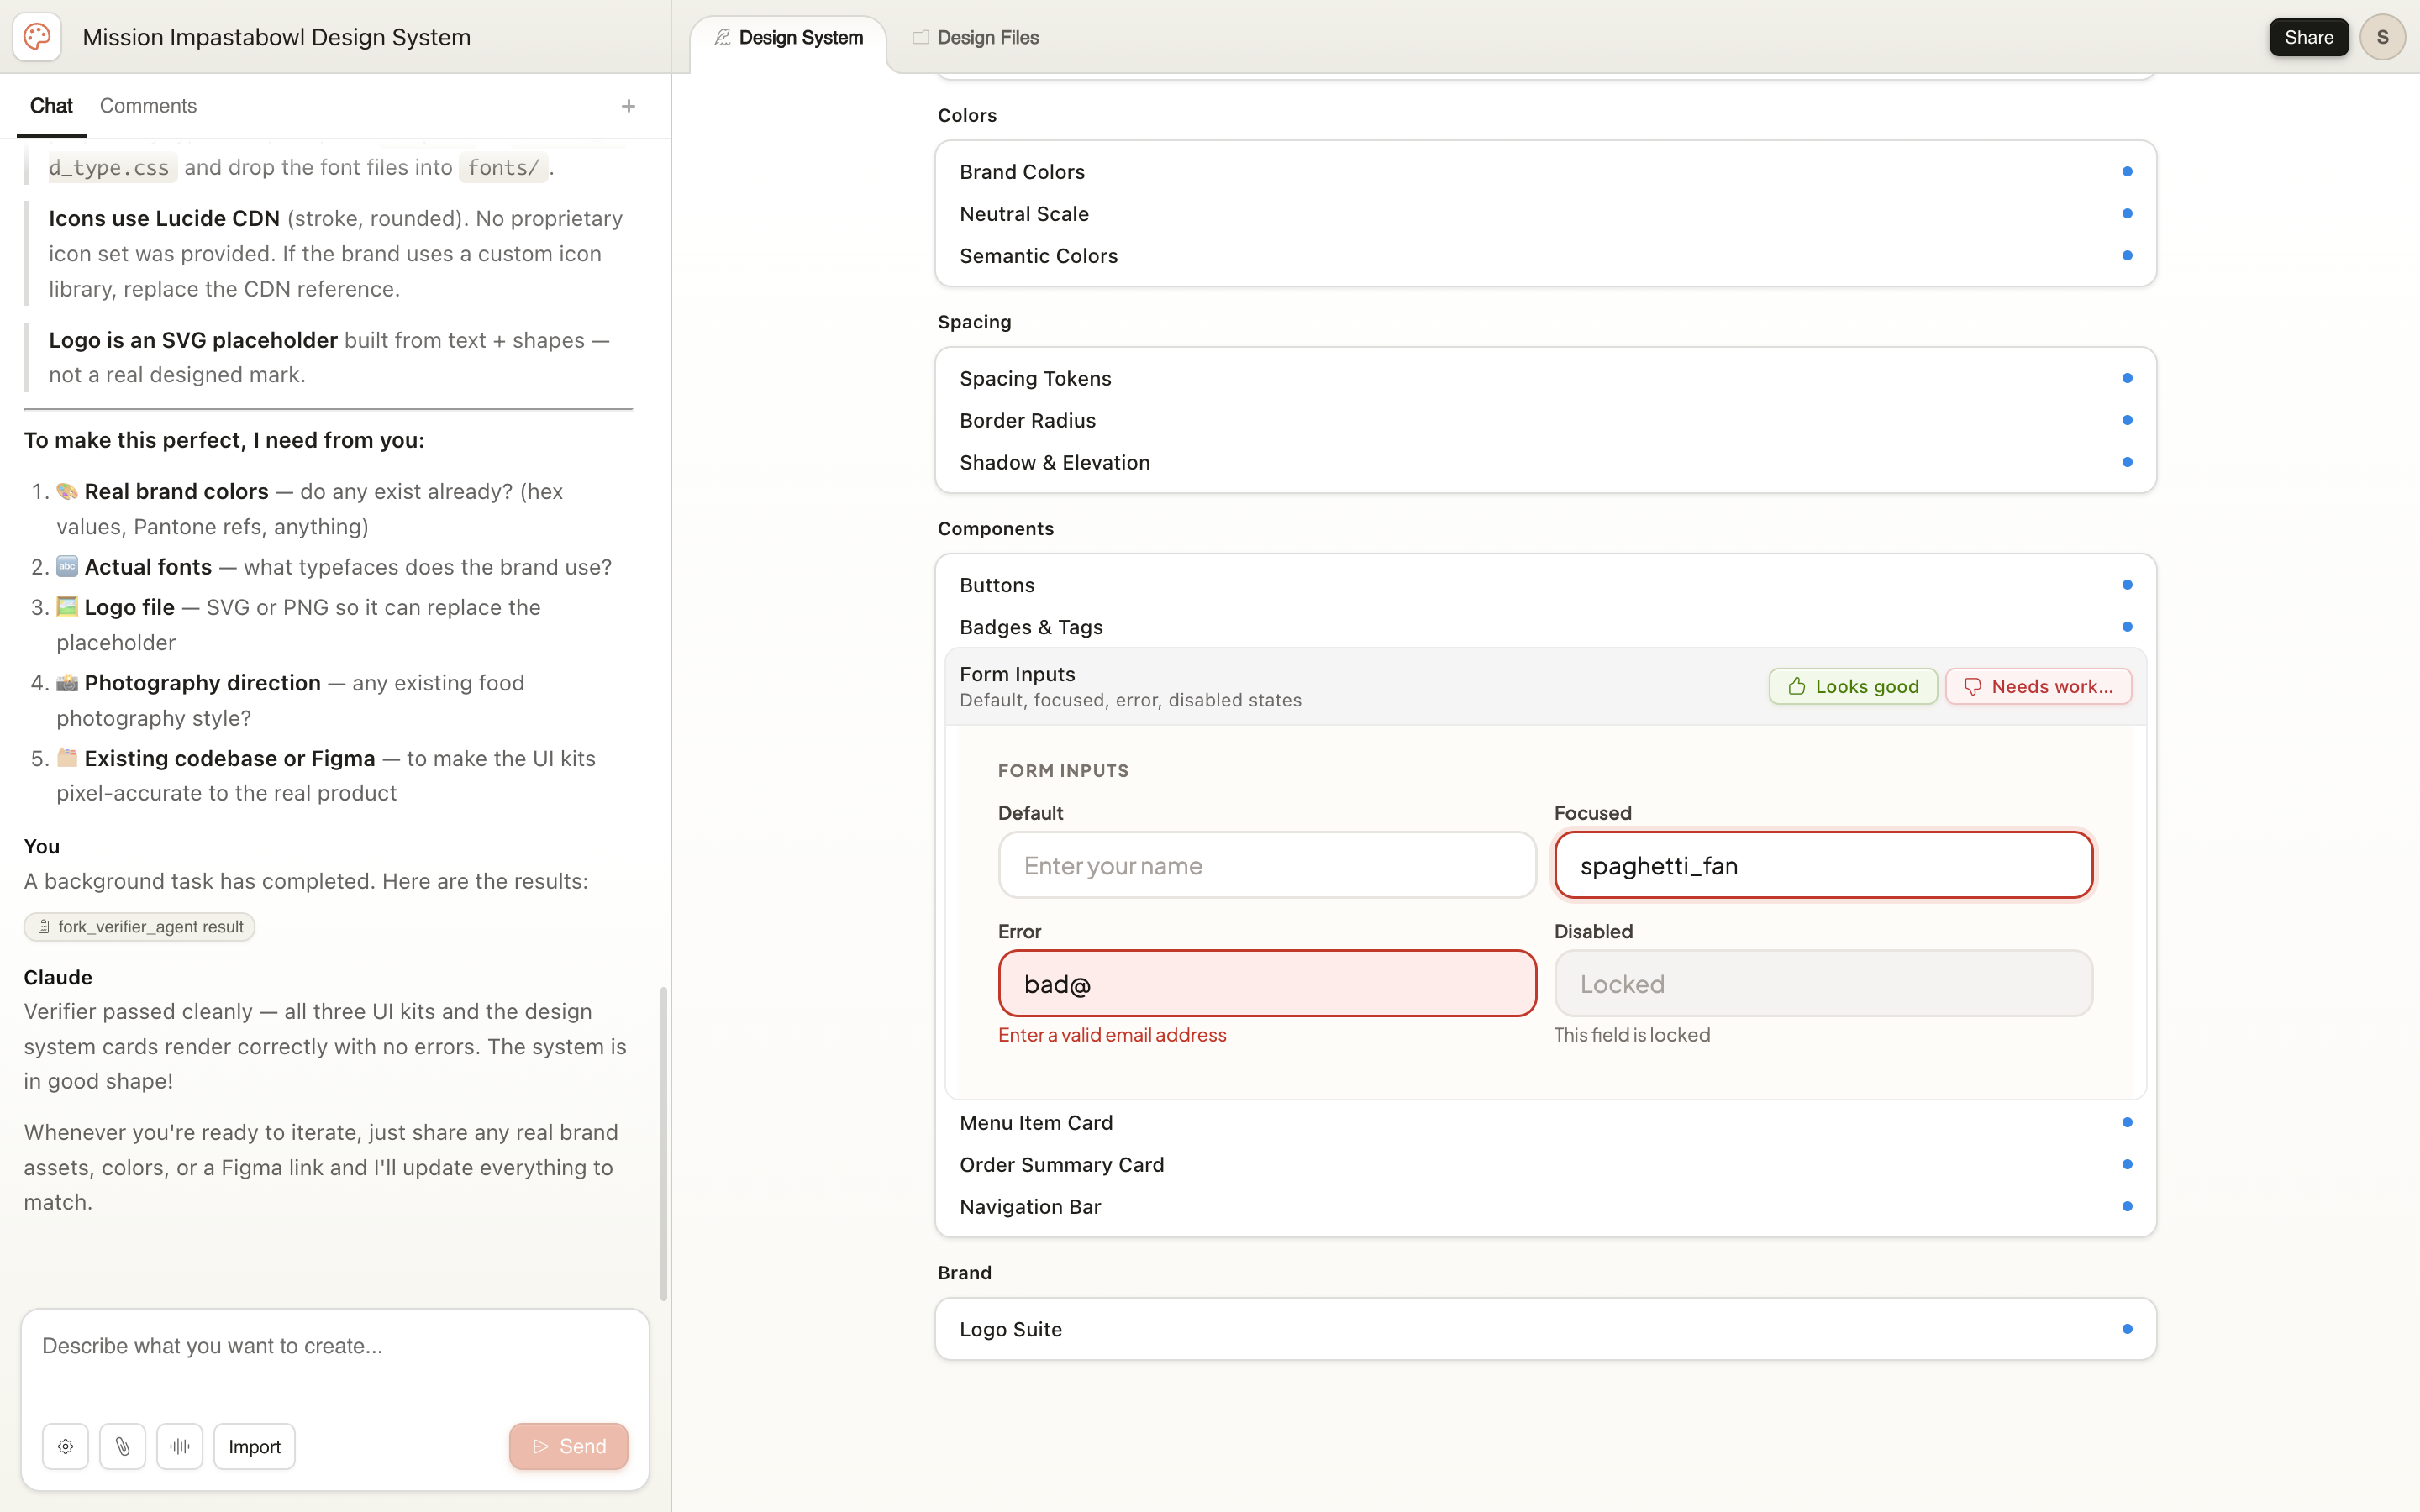The image size is (2420, 1512).
Task: Click the blue dot next to Neutral Scale
Action: (2127, 214)
